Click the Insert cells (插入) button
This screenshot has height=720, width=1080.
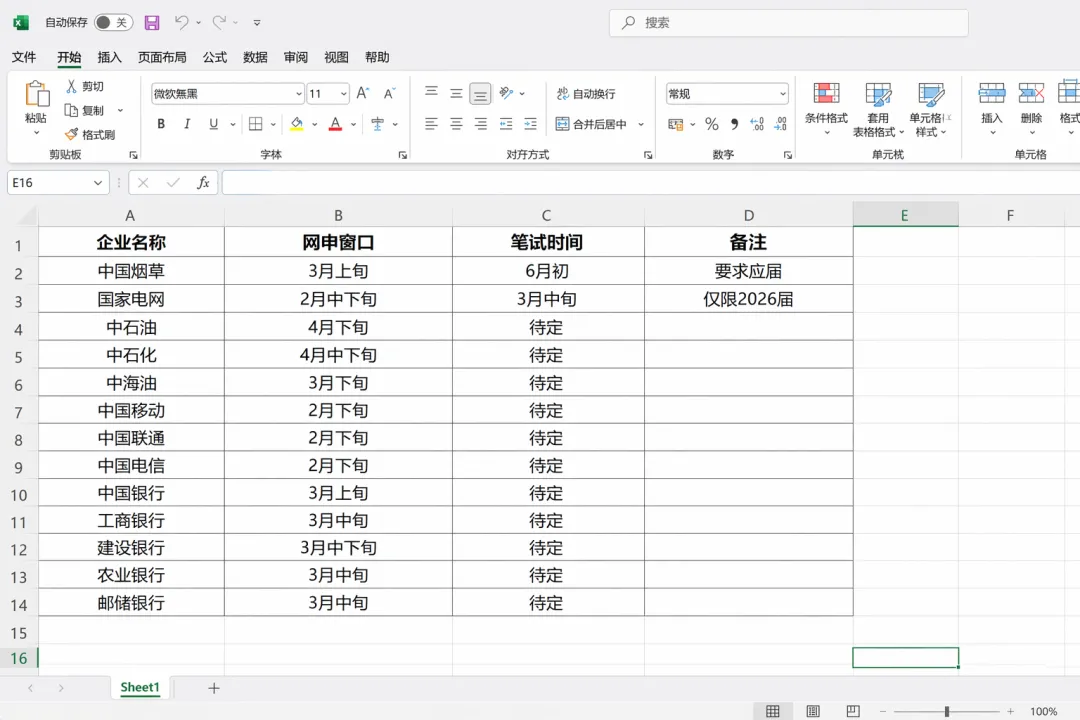point(992,108)
